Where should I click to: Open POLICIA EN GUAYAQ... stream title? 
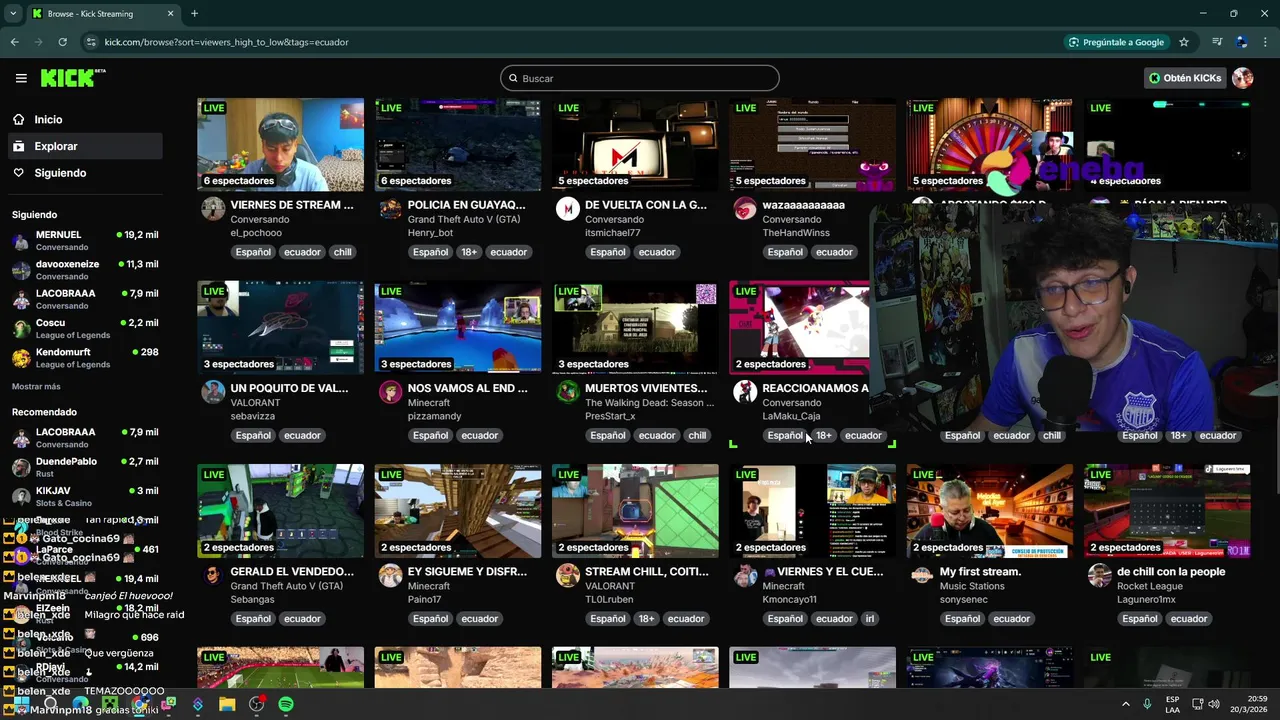tap(467, 205)
